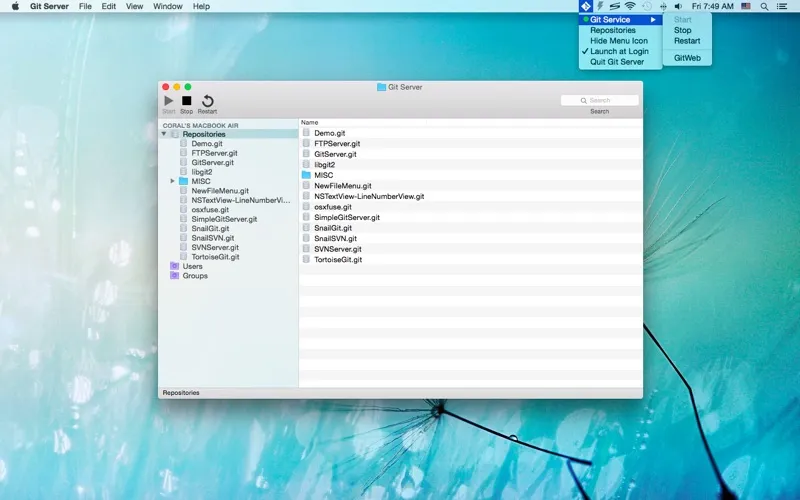Select GitServer.git row in file list
The width and height of the screenshot is (800, 500).
pos(470,154)
